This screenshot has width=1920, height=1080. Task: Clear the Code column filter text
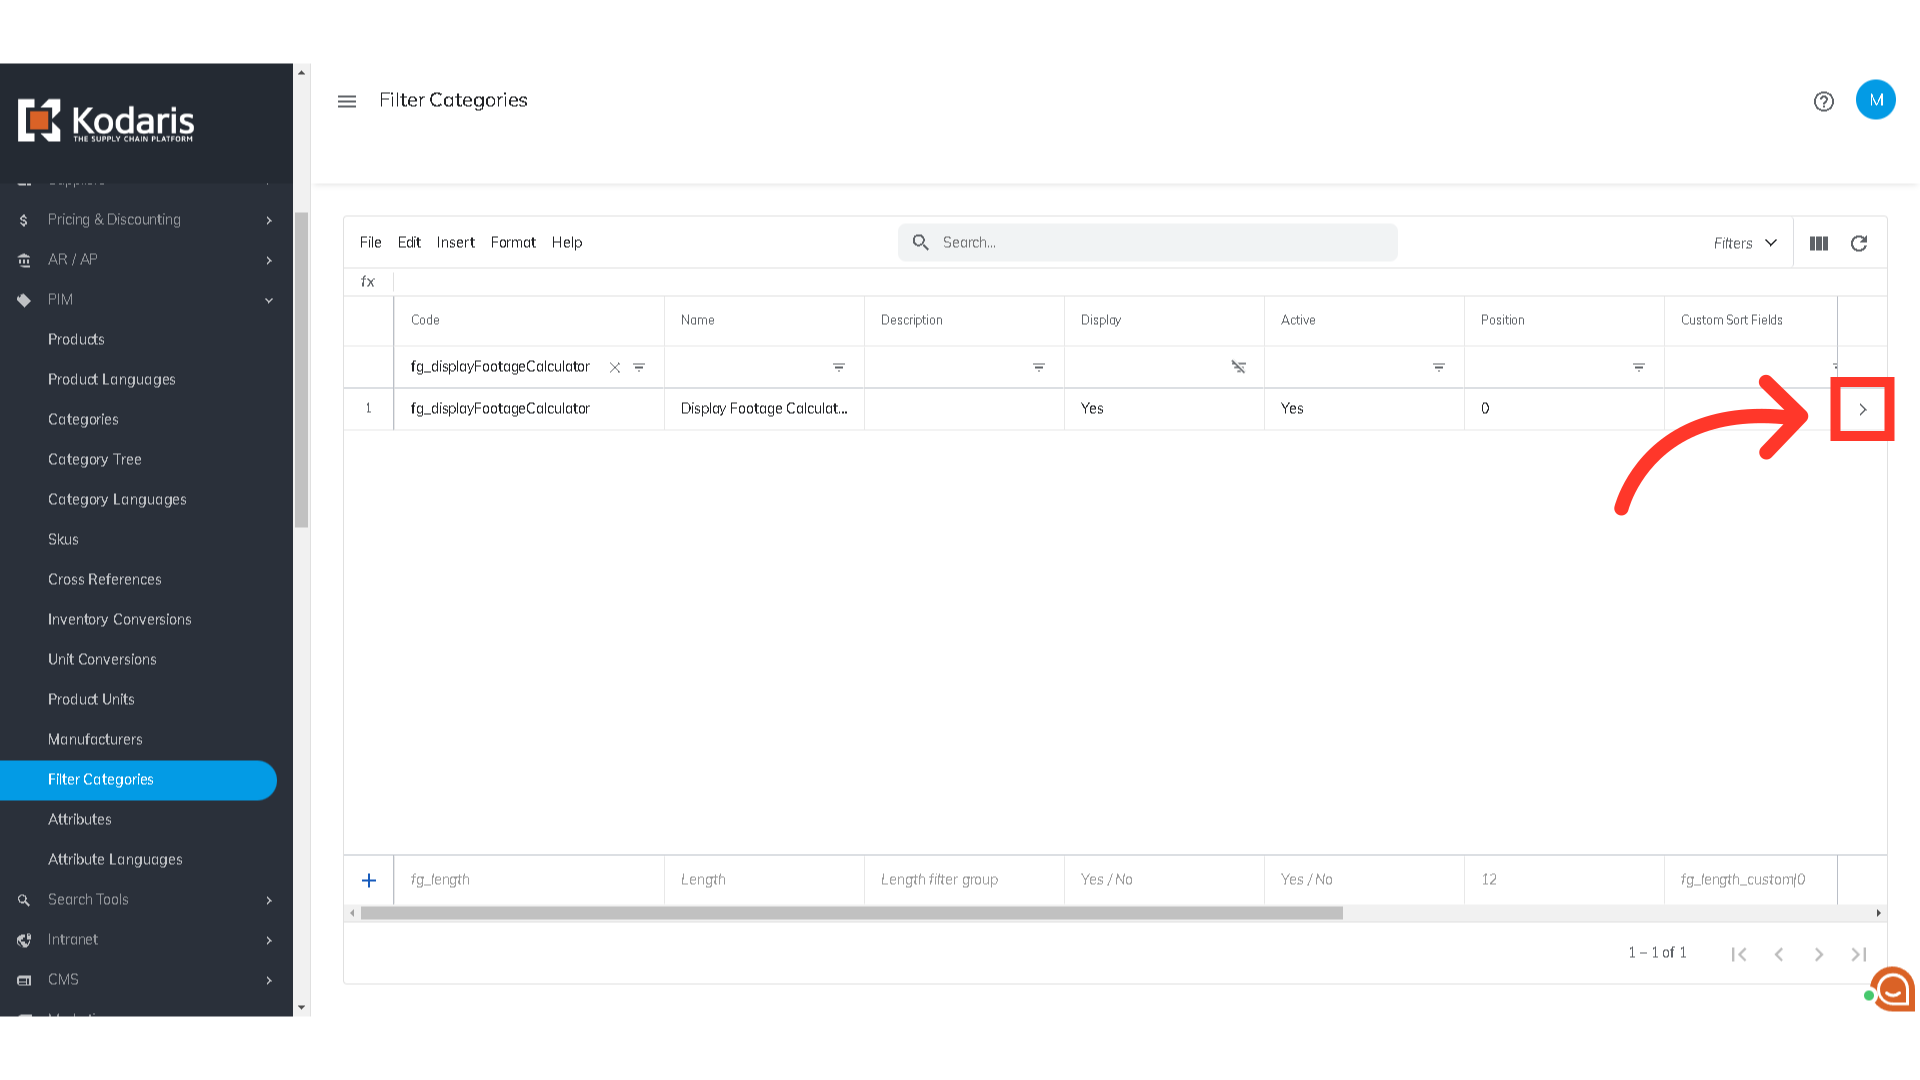tap(615, 367)
